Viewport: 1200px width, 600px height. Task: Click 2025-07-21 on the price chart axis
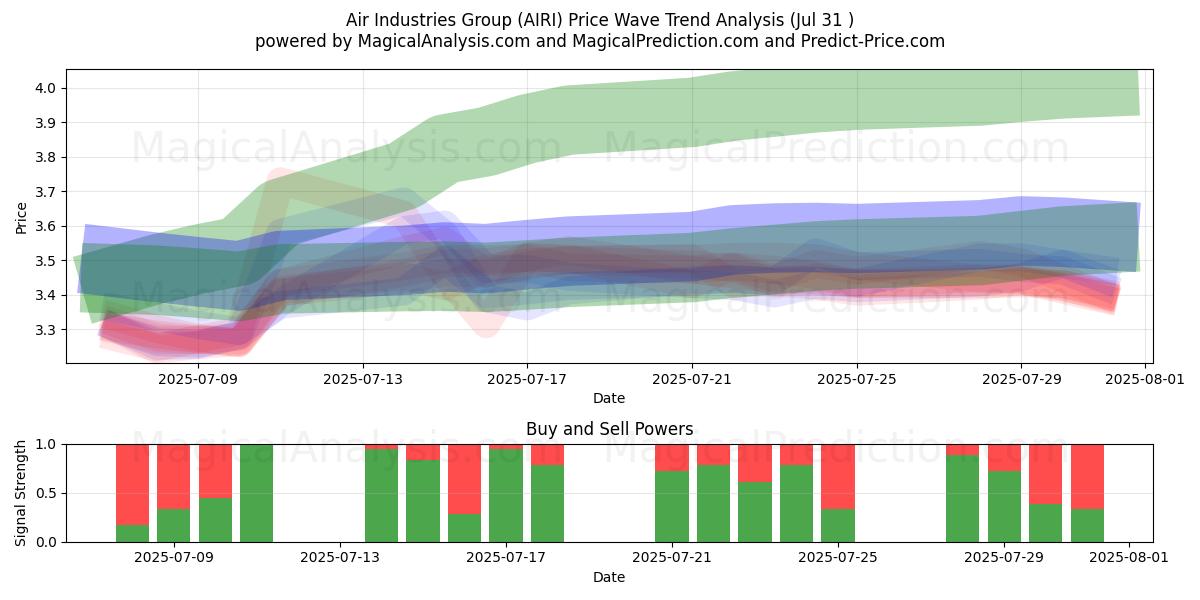point(692,380)
